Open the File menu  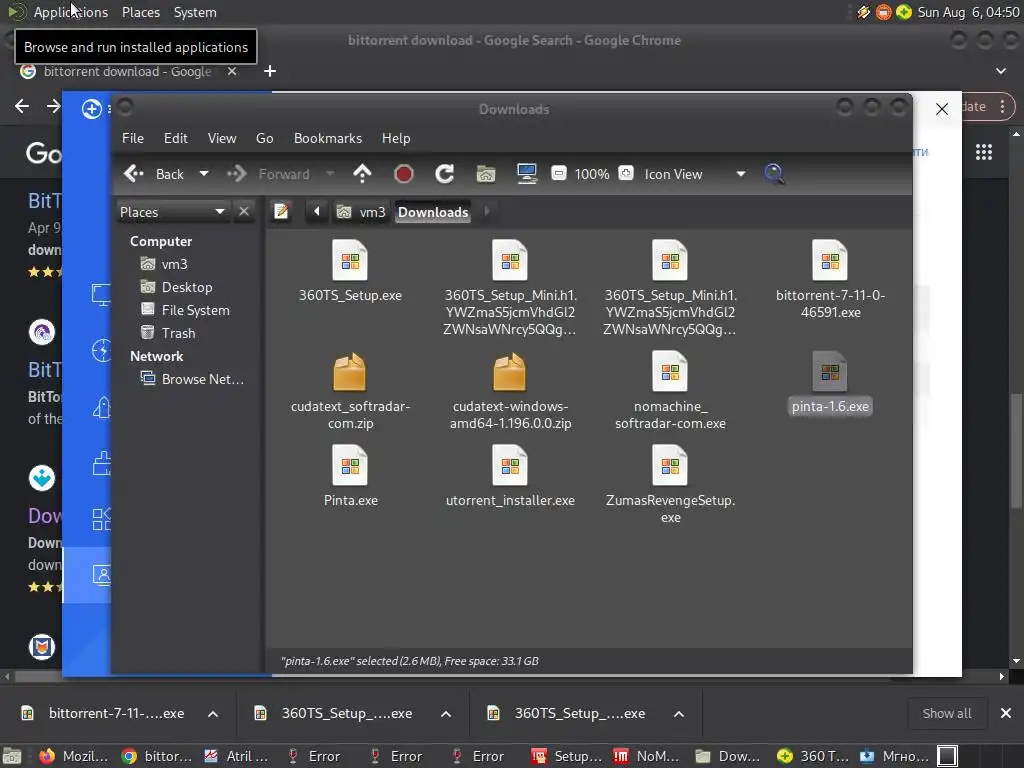(x=133, y=138)
